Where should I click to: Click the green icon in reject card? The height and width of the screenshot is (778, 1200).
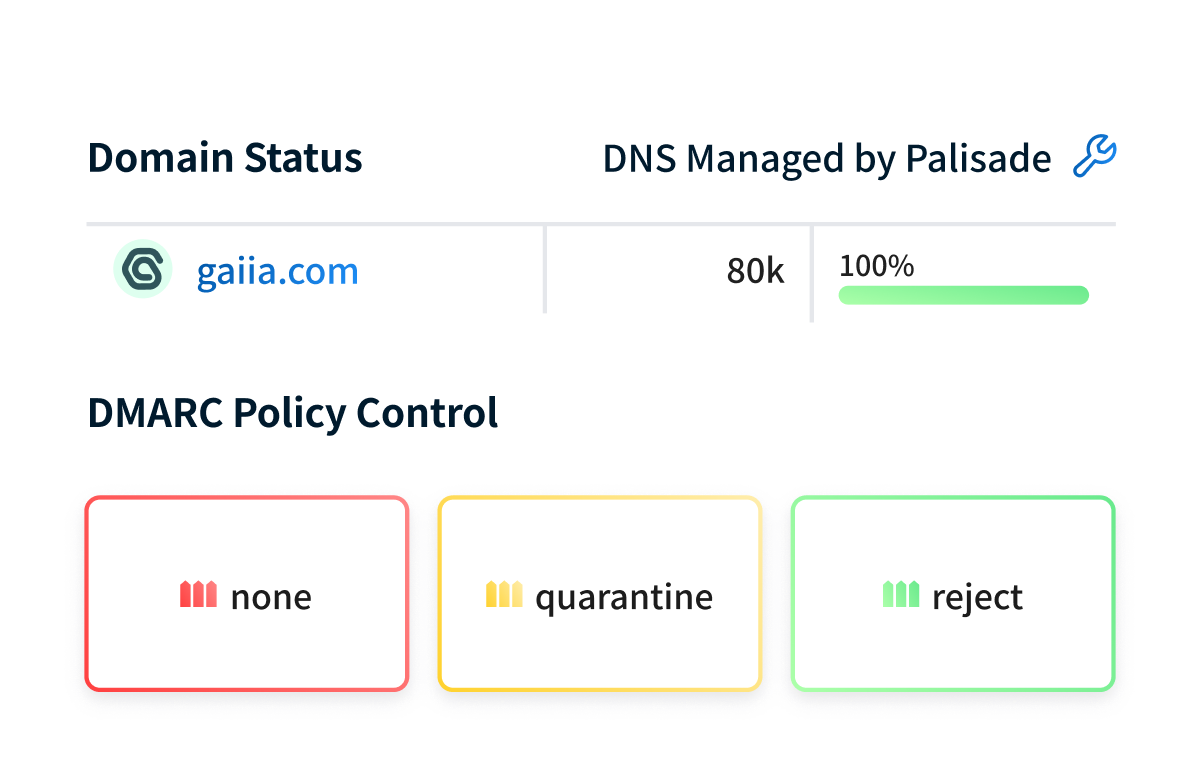click(x=901, y=595)
